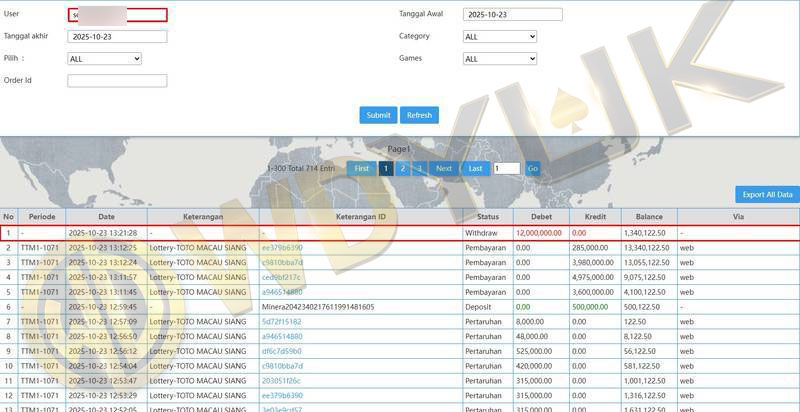Select page 3 in pagination

click(419, 168)
